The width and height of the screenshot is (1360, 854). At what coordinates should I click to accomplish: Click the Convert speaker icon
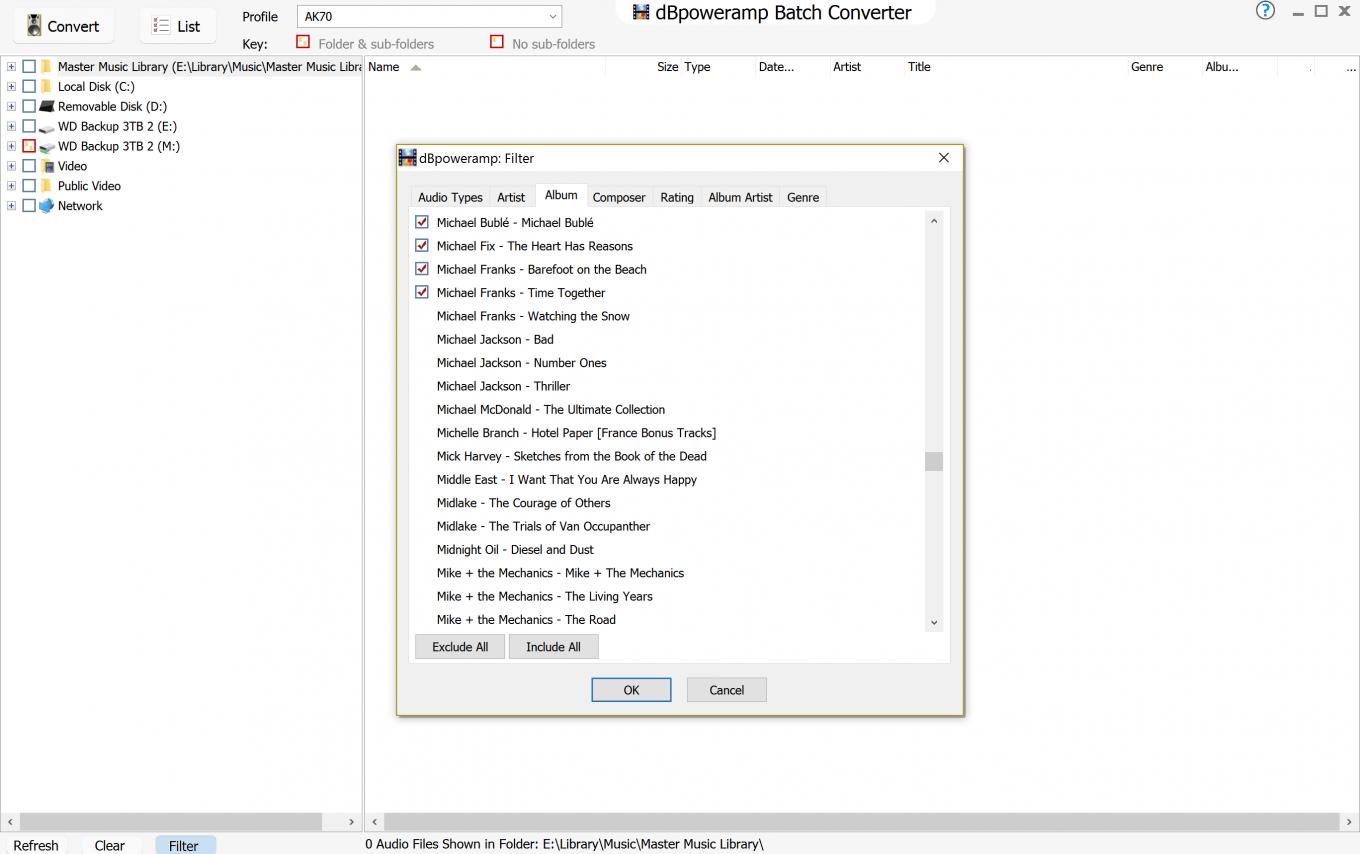tap(34, 26)
